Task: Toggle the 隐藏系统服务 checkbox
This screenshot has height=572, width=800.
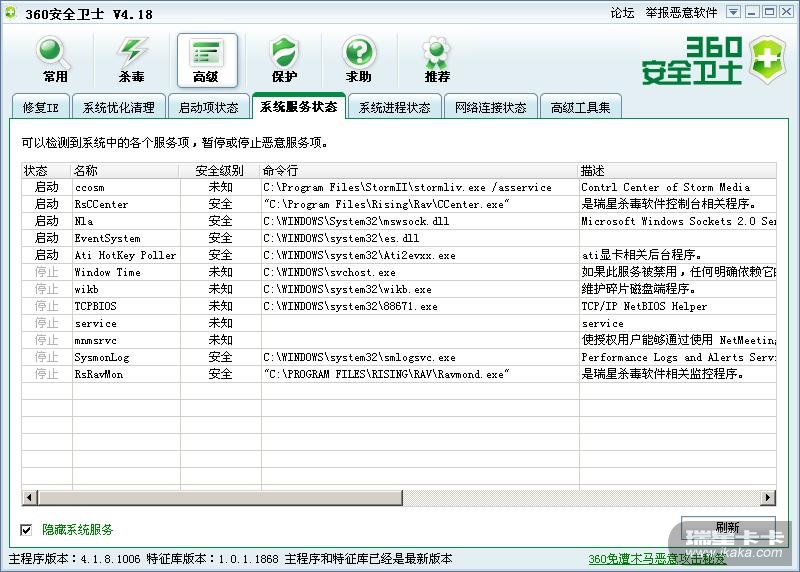Action: (26, 530)
